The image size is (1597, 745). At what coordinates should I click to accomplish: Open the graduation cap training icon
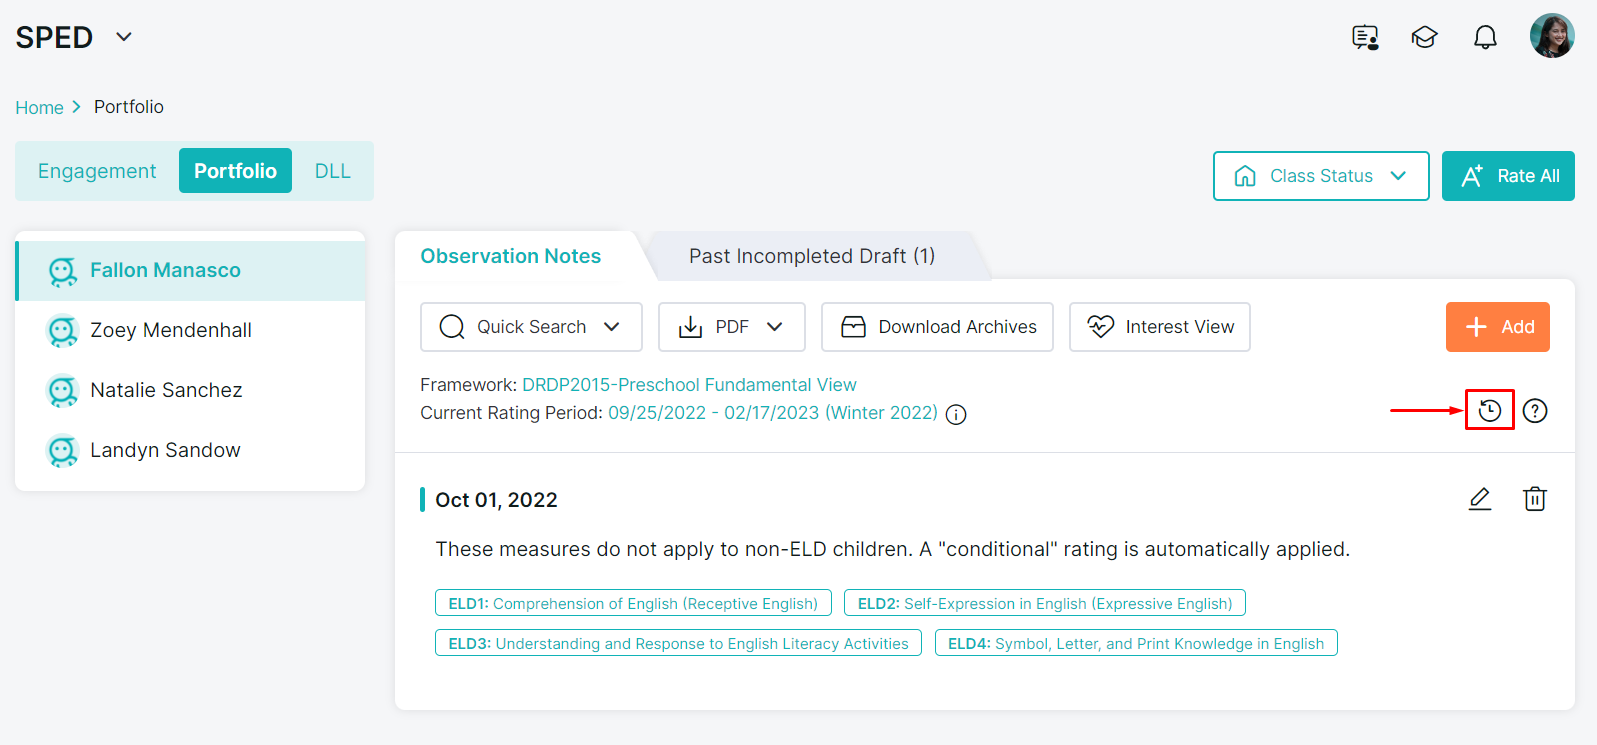click(1424, 38)
